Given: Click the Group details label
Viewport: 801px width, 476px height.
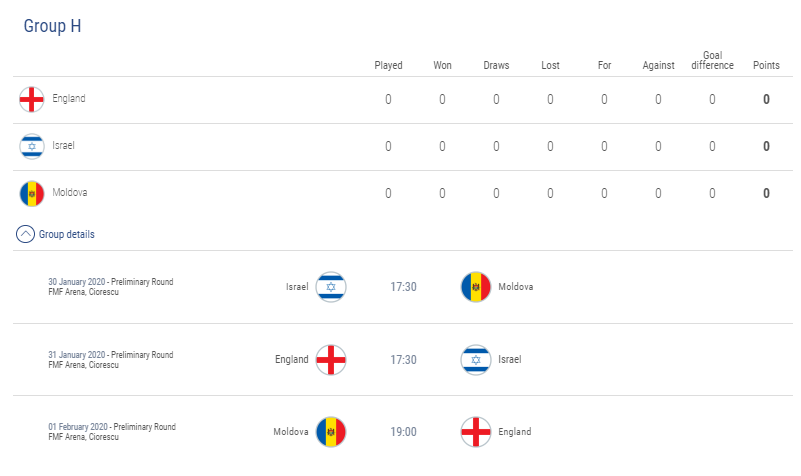Looking at the screenshot, I should click(x=66, y=234).
